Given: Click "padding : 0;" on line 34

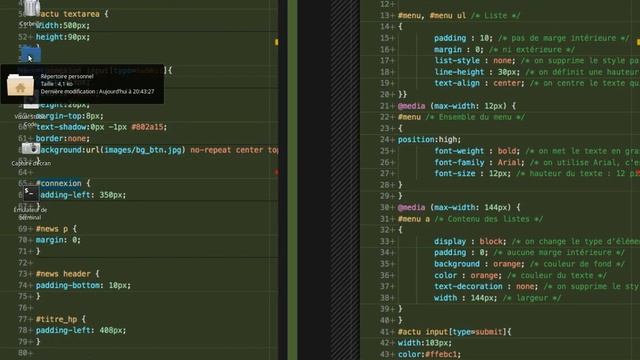Looking at the screenshot, I should point(461,253).
